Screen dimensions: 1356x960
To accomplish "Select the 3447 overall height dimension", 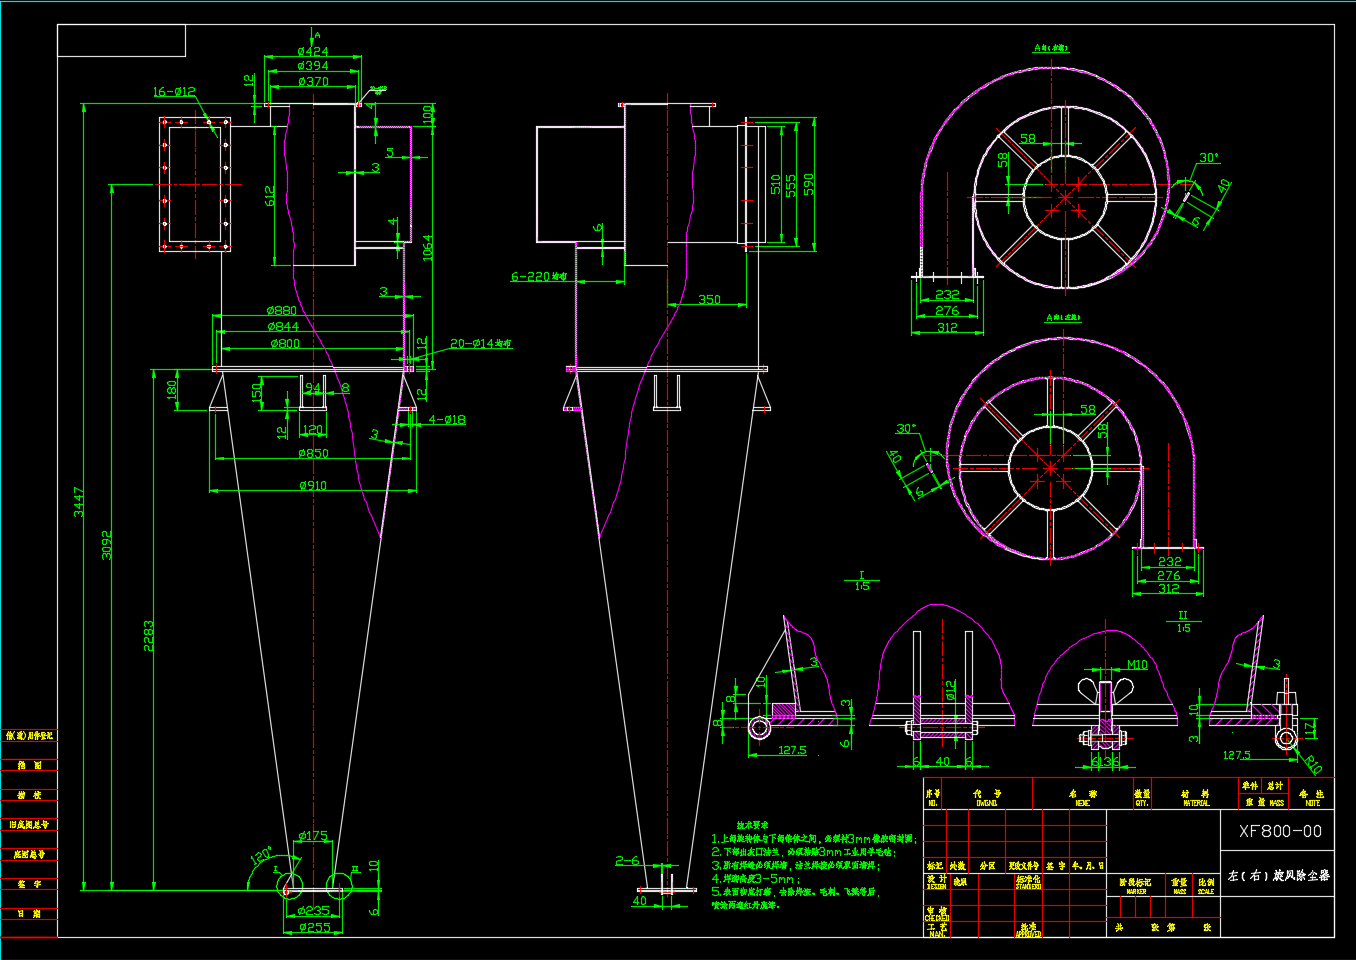I will point(79,501).
